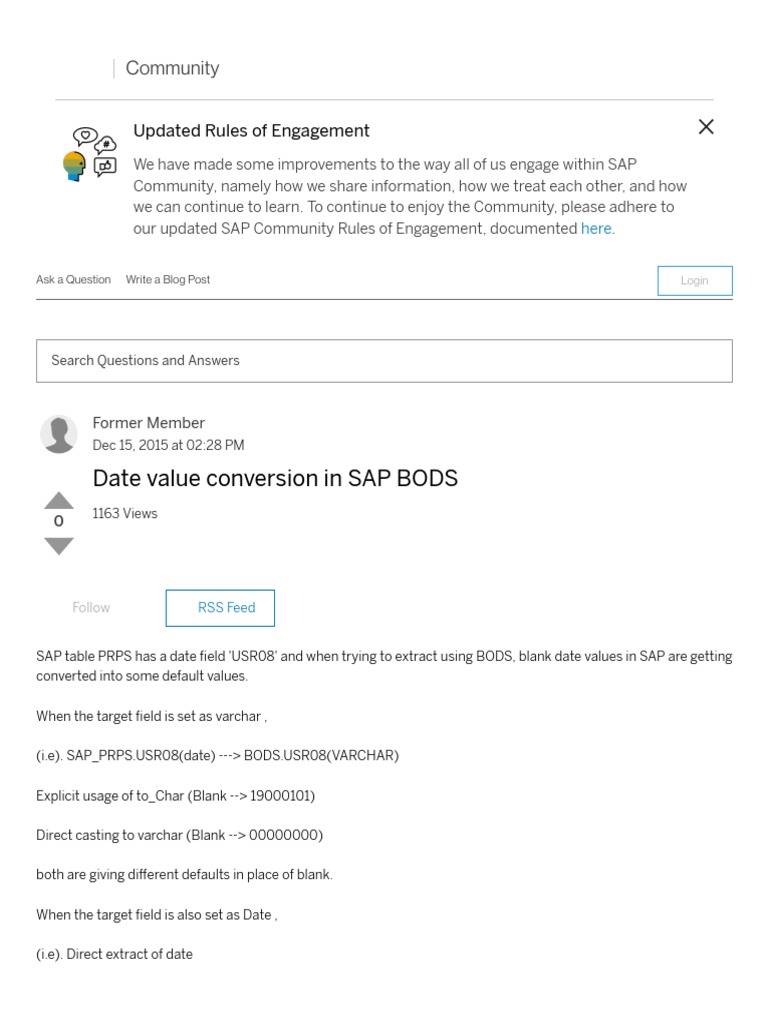
Task: Click the vote count number zero
Action: 59,522
